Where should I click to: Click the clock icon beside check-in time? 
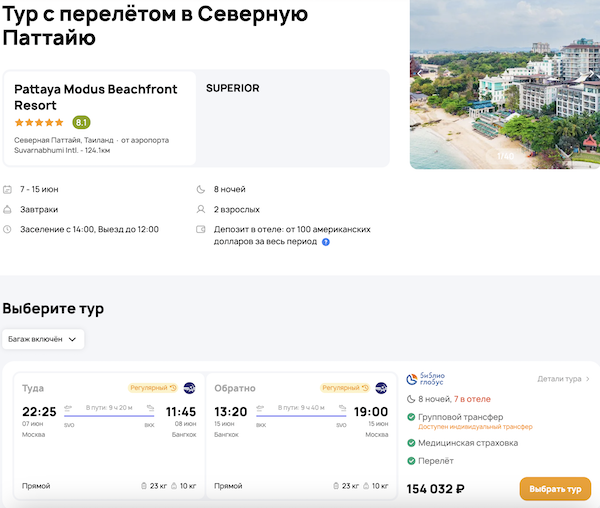8,229
